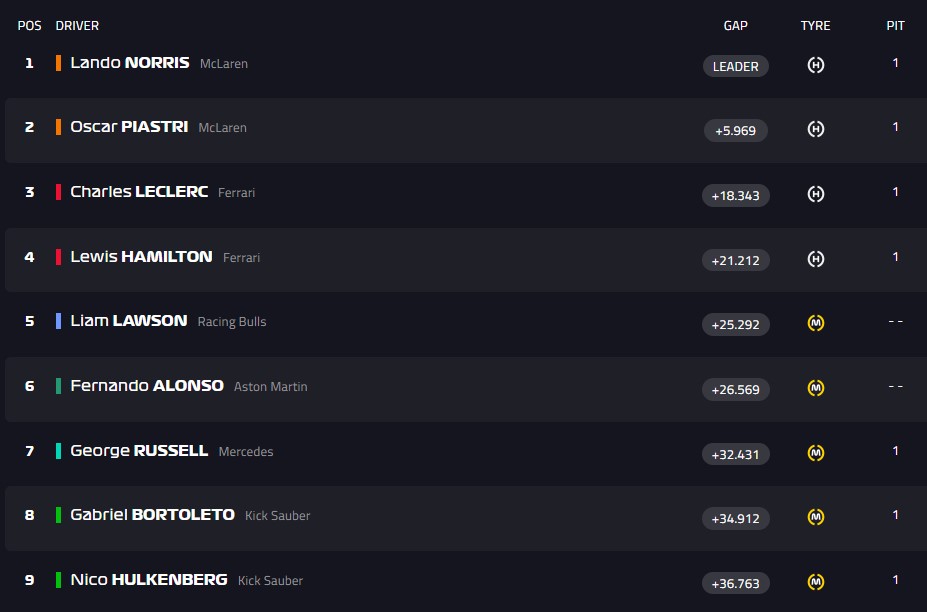
Task: Click the orange McLaren color bar beside Piastri
Action: tap(59, 127)
